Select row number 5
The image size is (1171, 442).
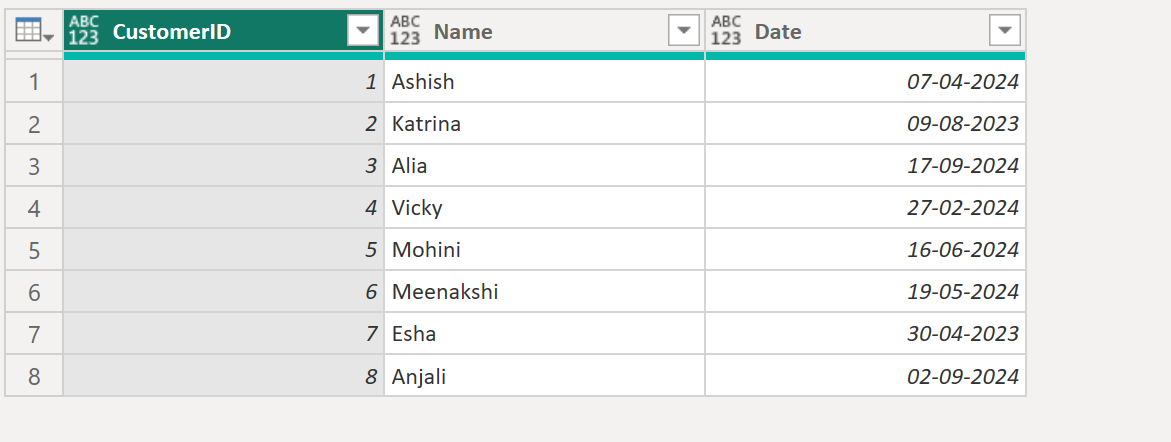34,250
